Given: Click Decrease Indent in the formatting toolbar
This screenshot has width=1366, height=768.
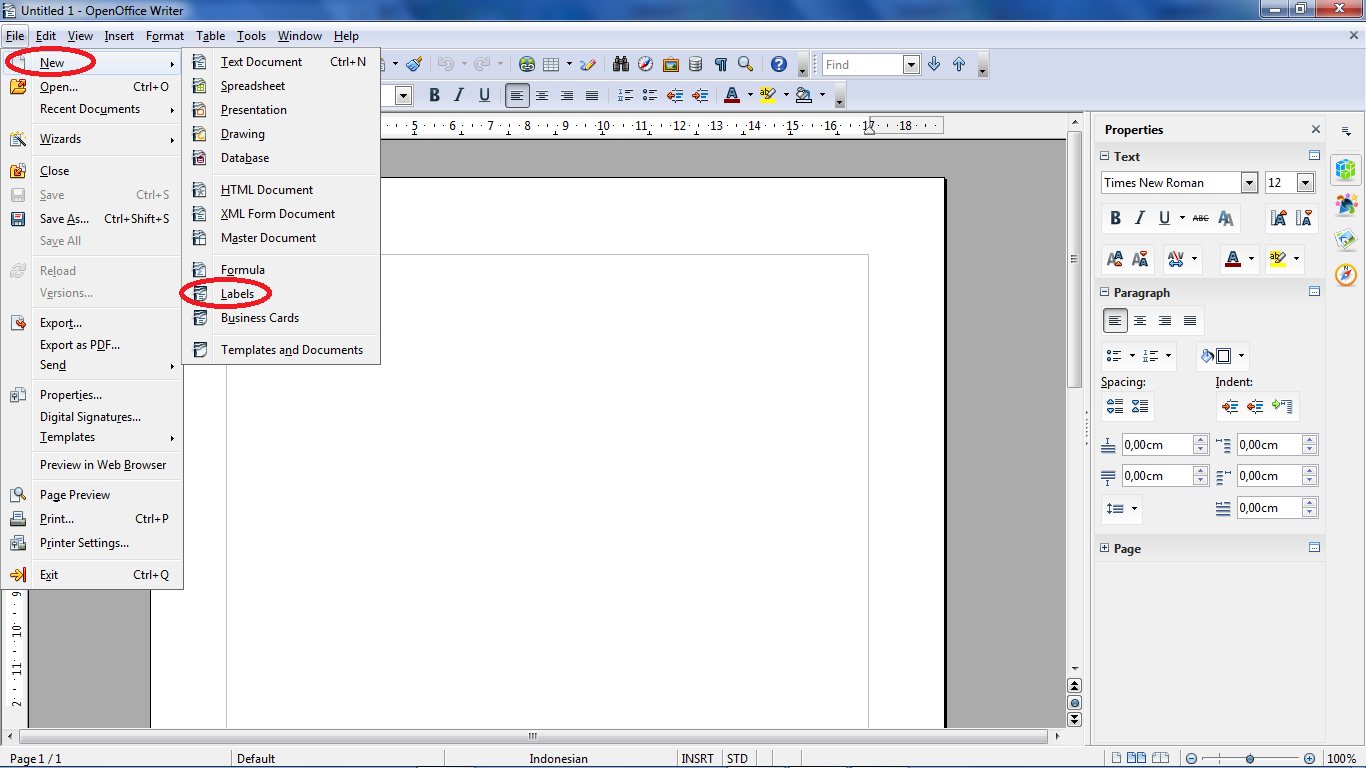Looking at the screenshot, I should 675,96.
